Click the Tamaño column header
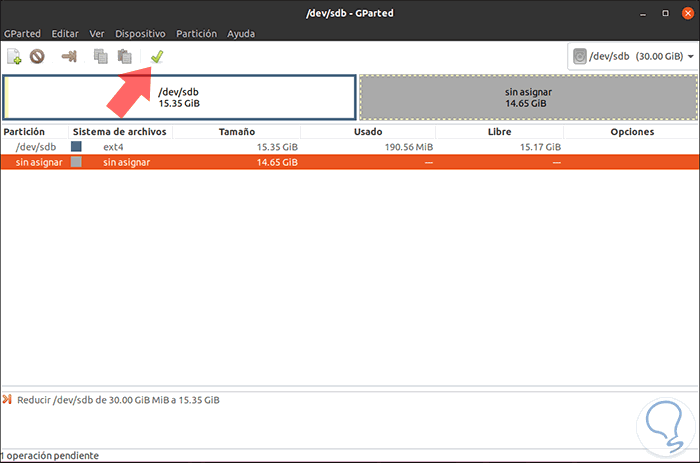This screenshot has height=463, width=700. click(x=237, y=132)
